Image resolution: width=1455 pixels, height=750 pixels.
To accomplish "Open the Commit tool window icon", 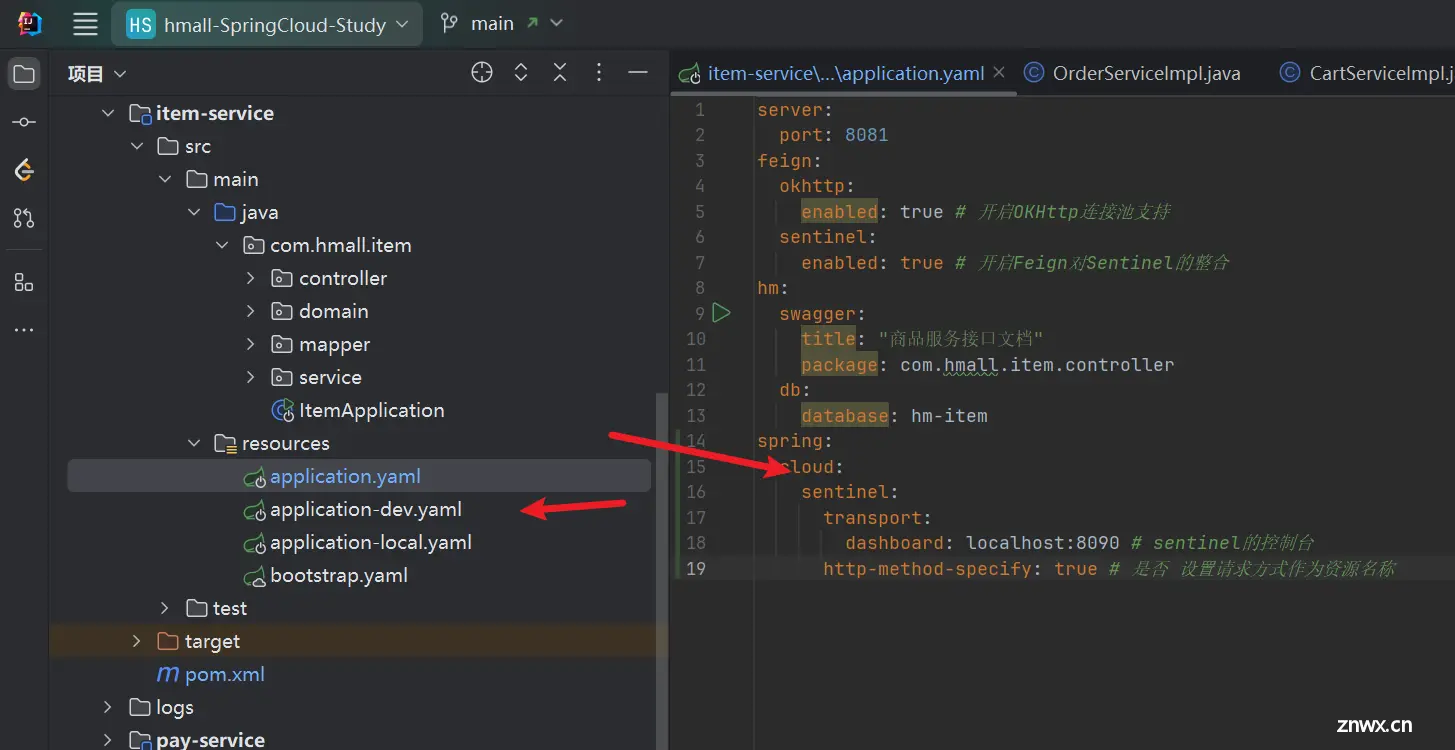I will pyautogui.click(x=25, y=122).
